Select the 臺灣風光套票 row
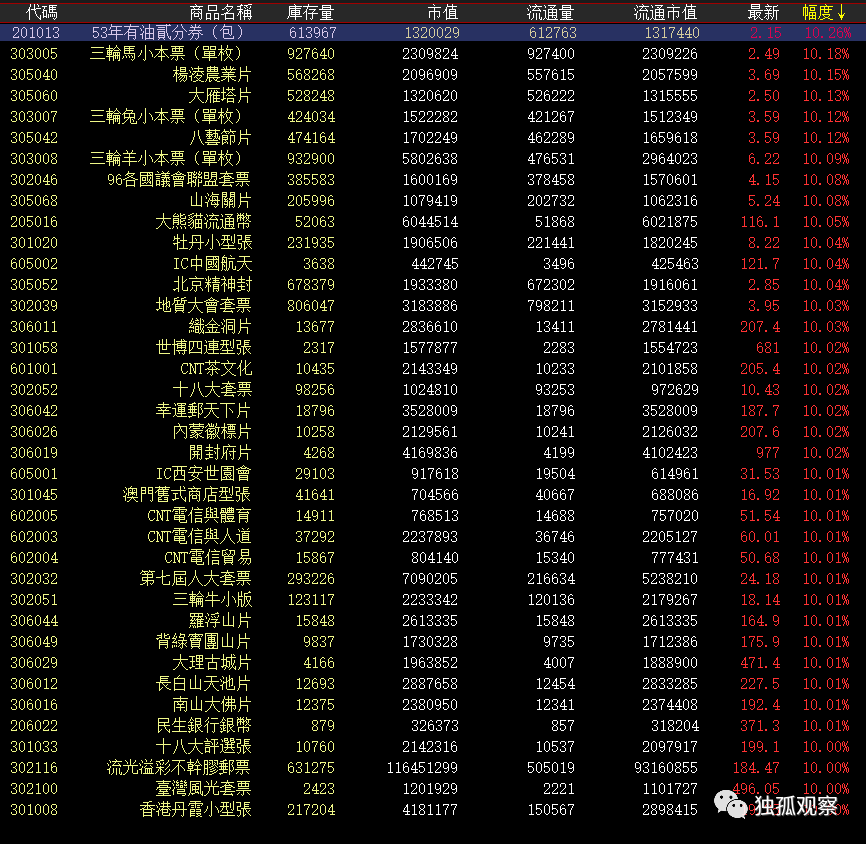 (433, 788)
